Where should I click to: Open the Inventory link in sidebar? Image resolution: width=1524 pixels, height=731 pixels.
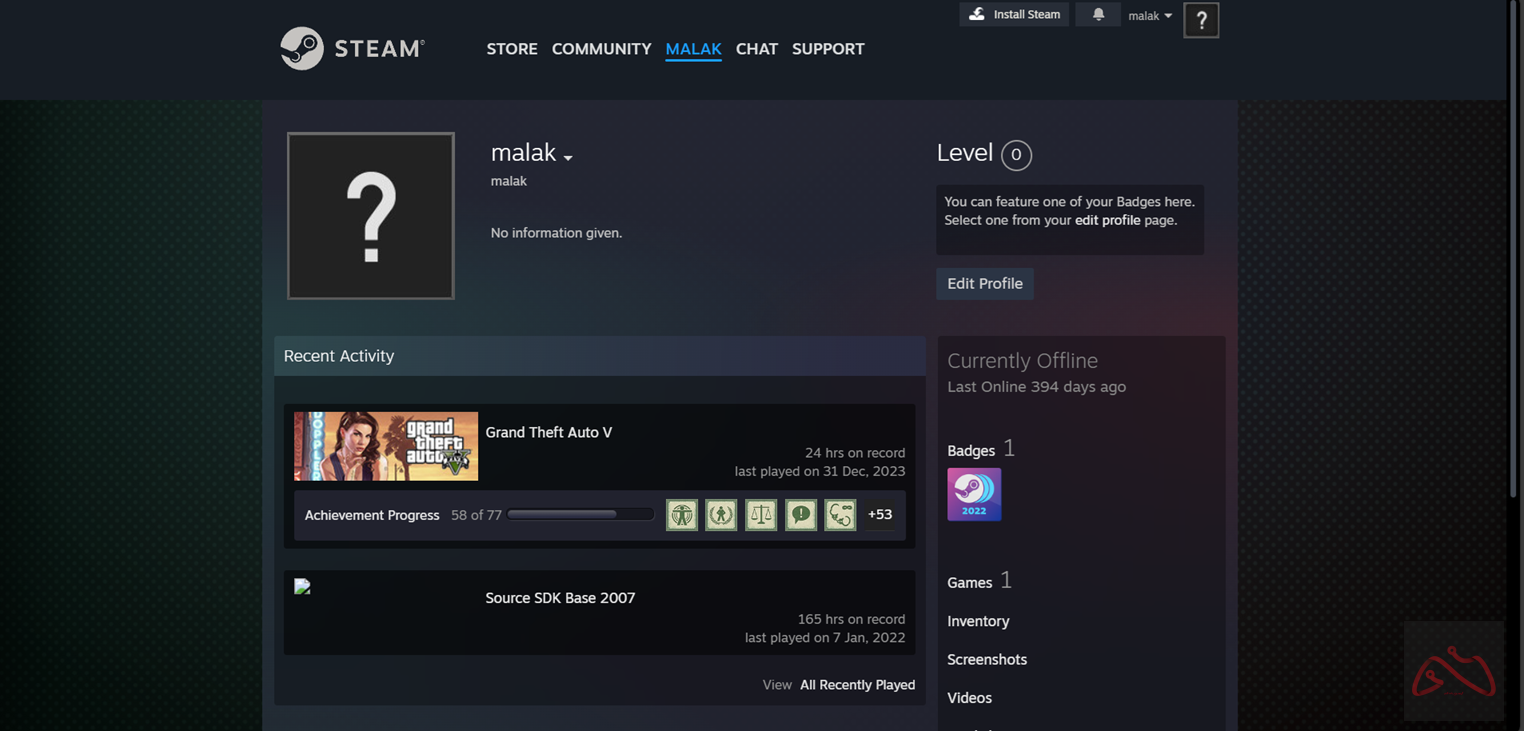[x=978, y=621]
